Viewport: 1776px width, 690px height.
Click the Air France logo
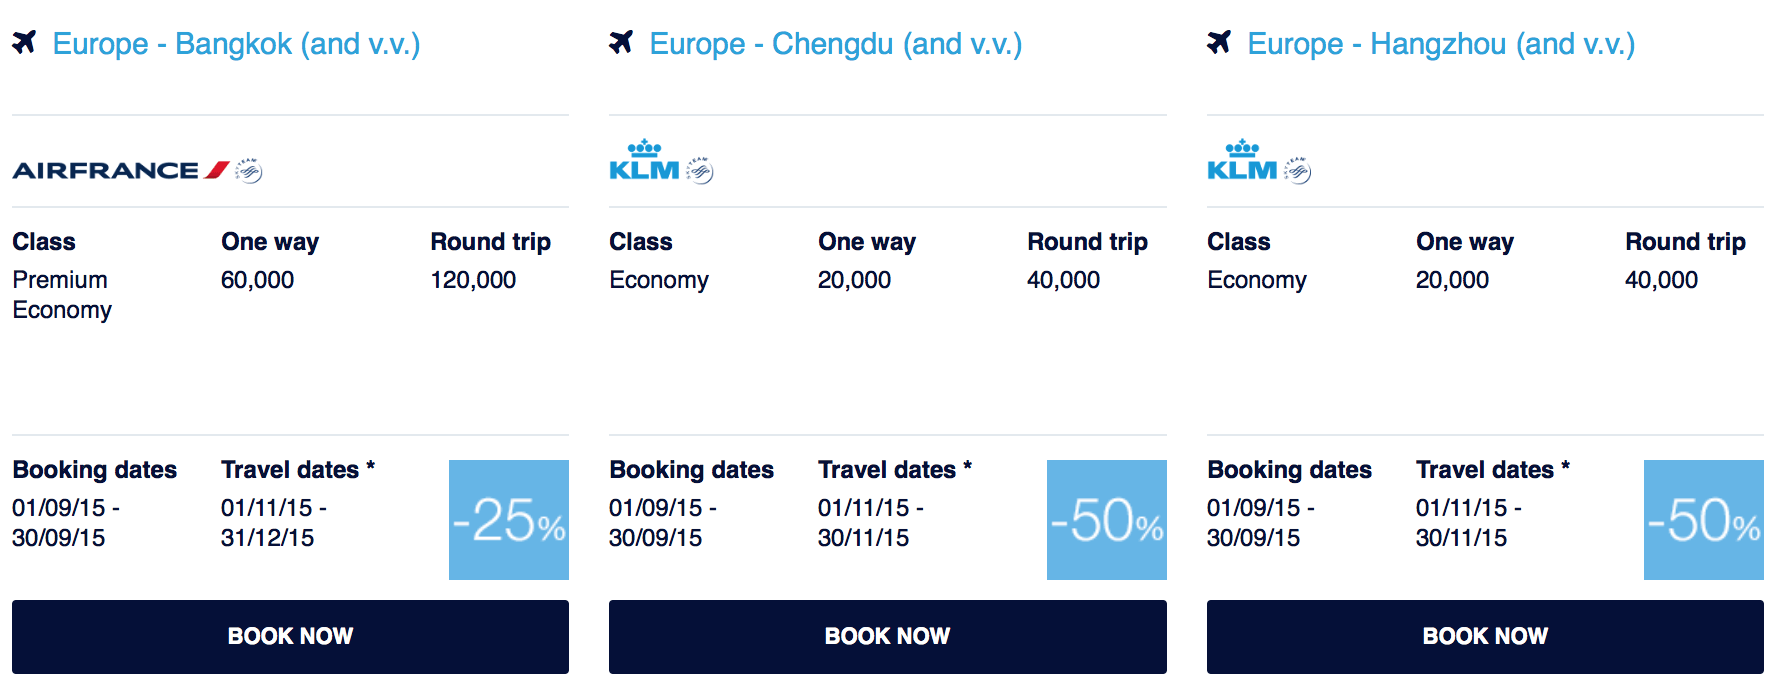(121, 170)
